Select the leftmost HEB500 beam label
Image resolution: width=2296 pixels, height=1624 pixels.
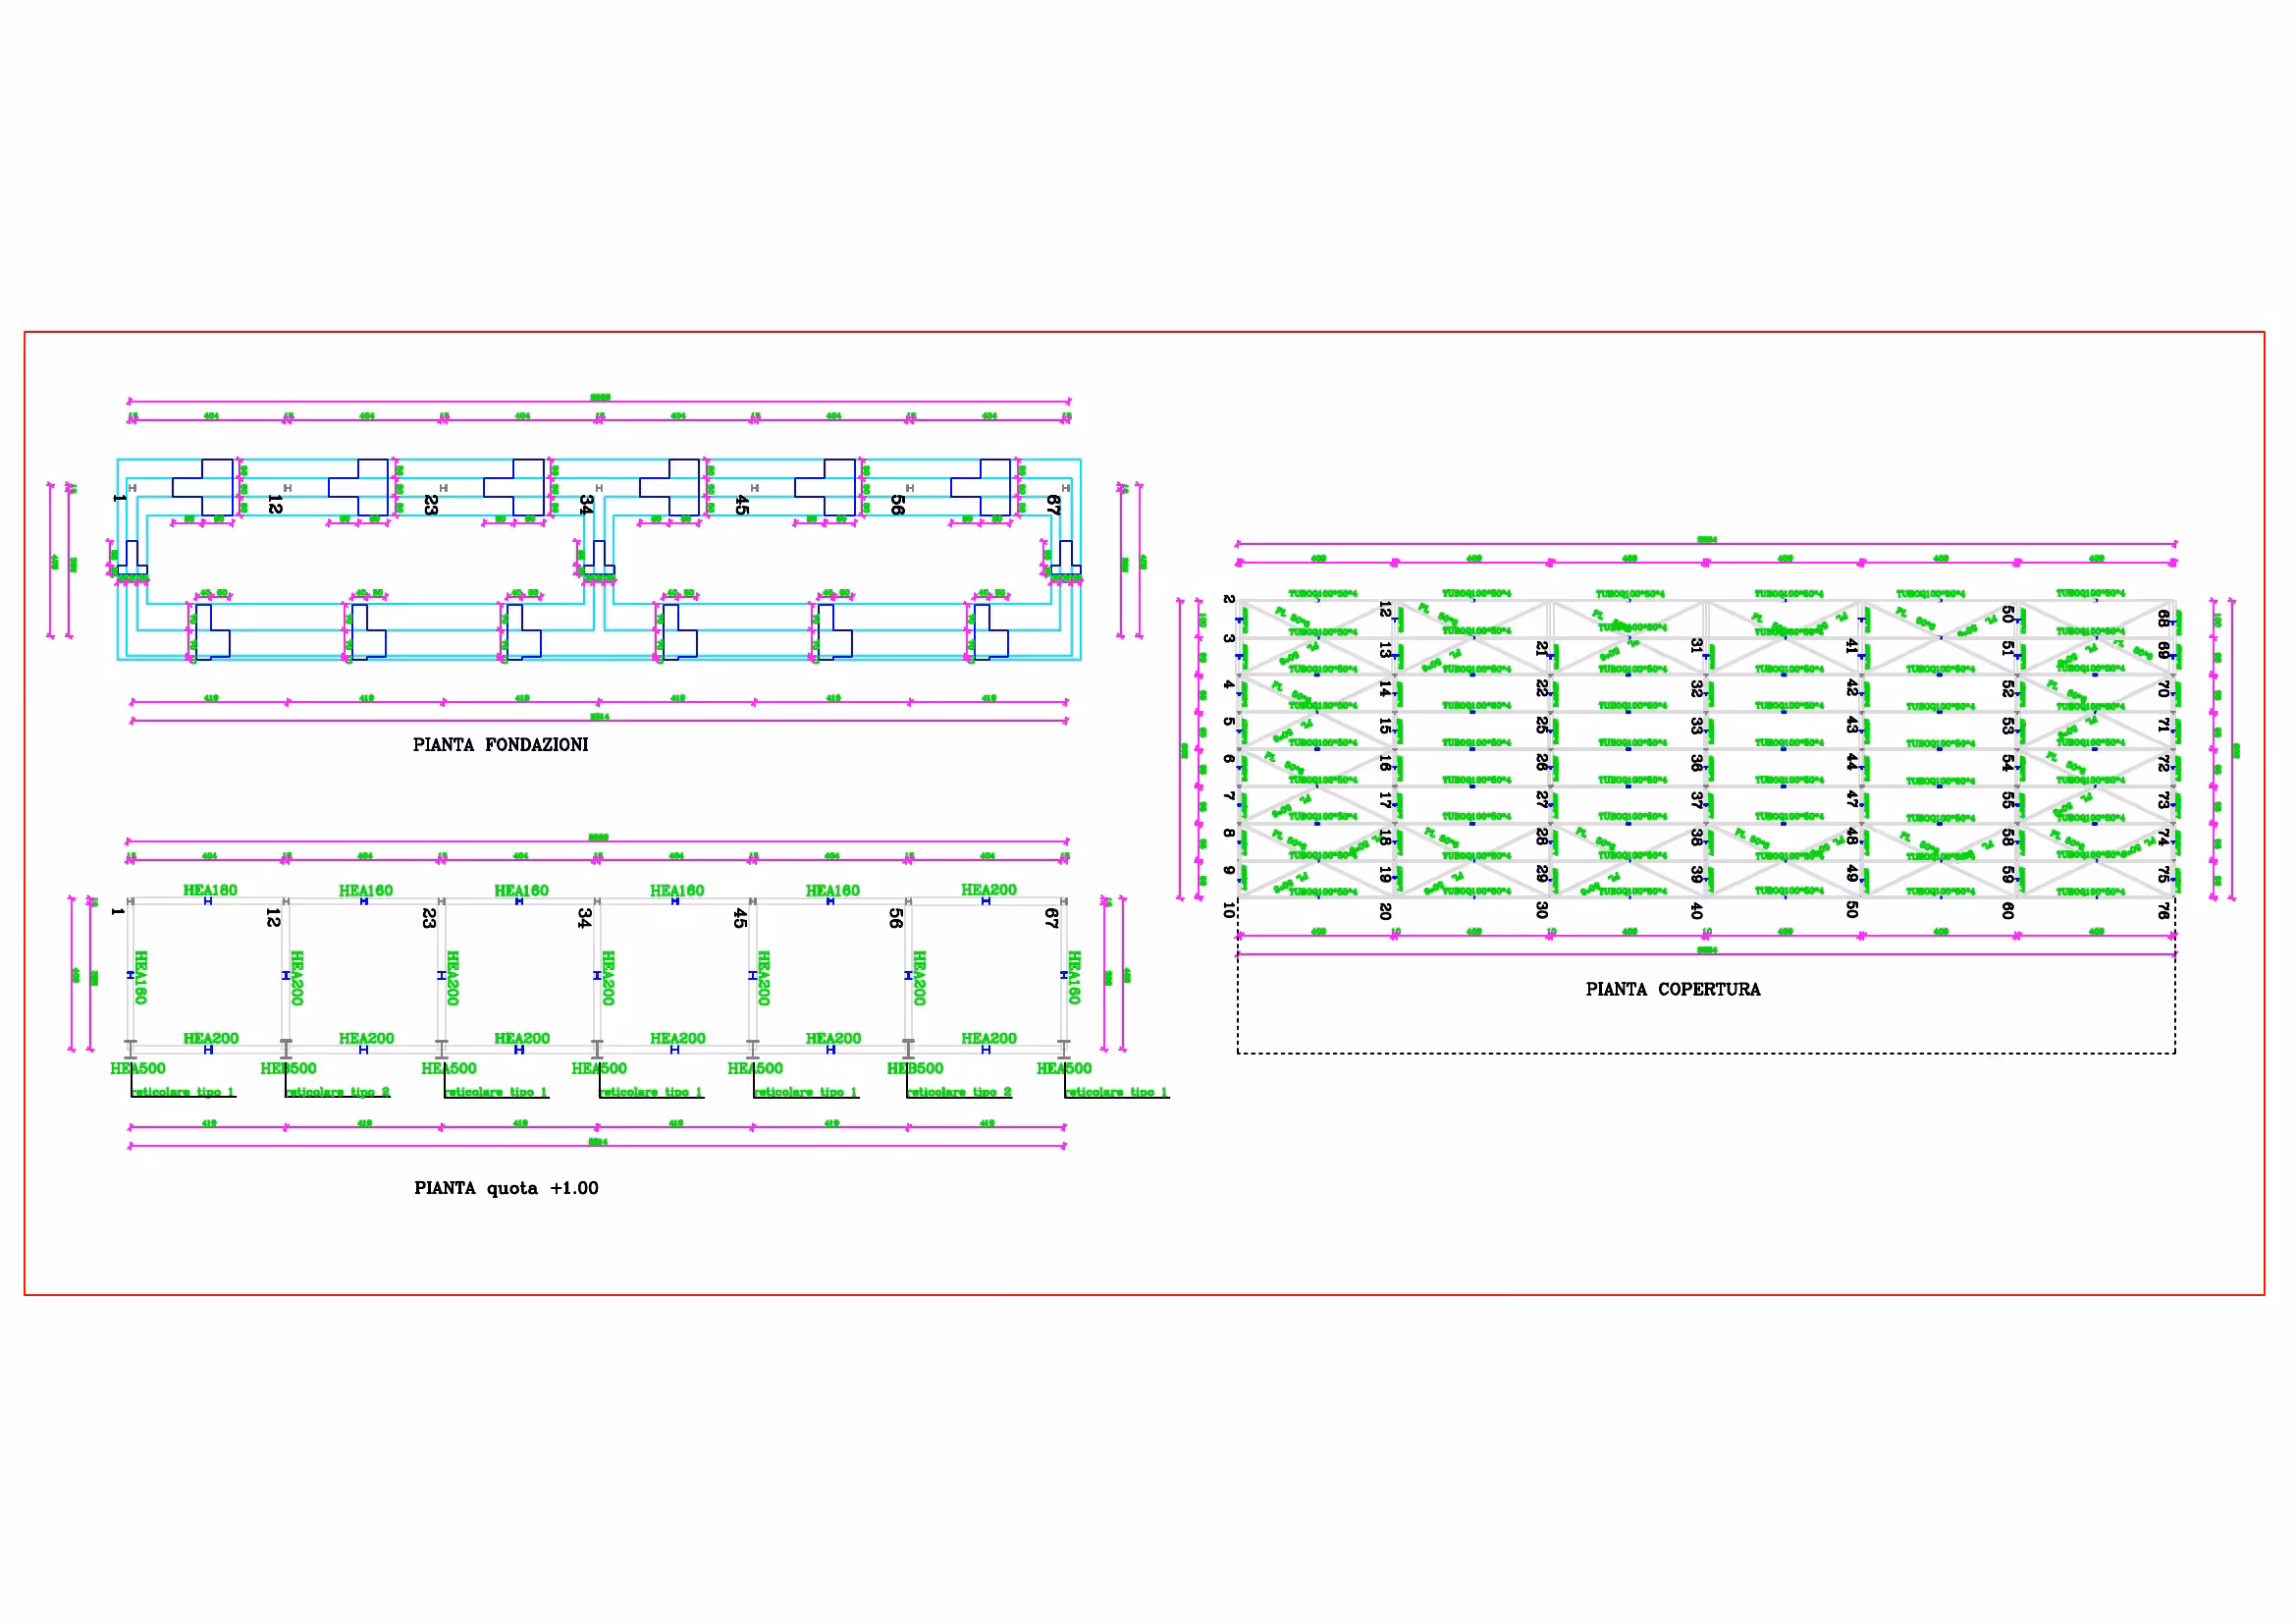(288, 1068)
